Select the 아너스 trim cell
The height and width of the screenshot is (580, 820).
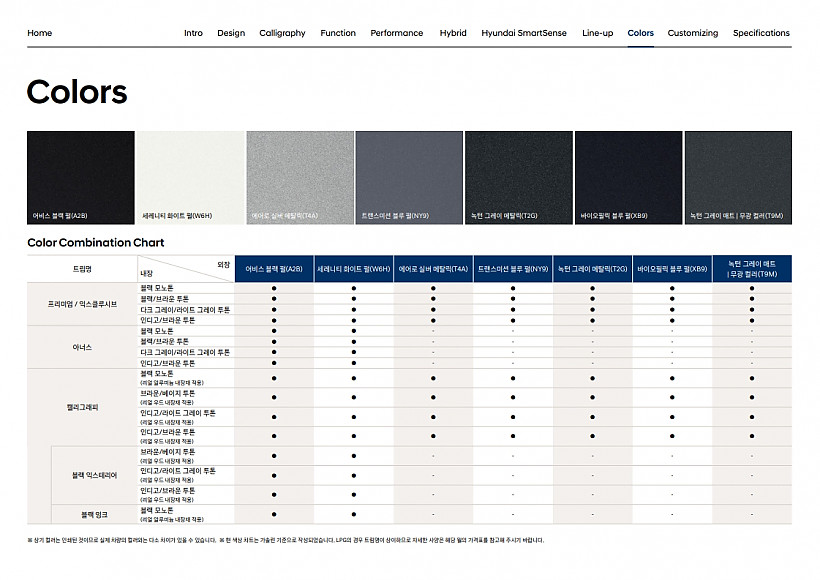82,347
